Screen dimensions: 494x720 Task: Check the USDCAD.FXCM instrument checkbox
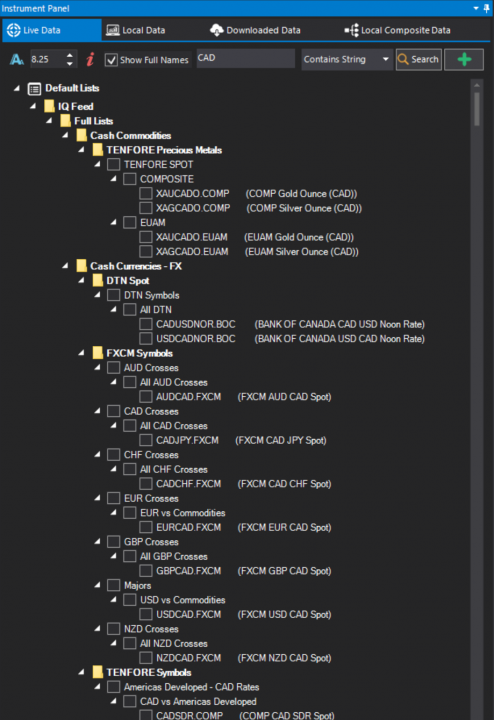[146, 614]
